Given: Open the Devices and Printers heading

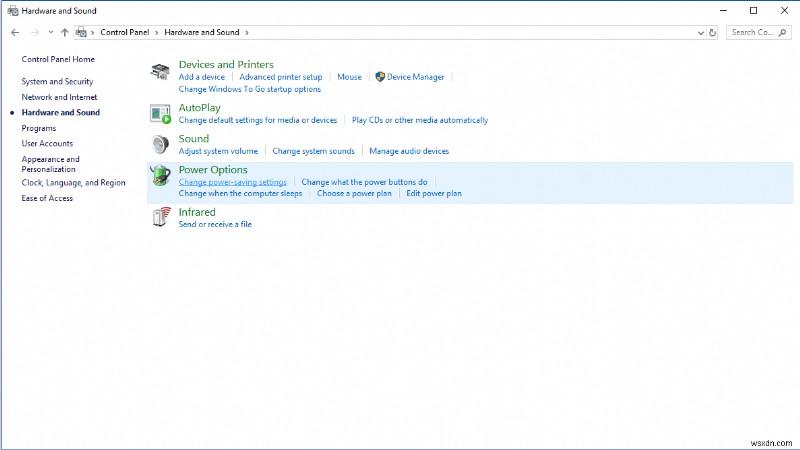Looking at the screenshot, I should tap(226, 64).
